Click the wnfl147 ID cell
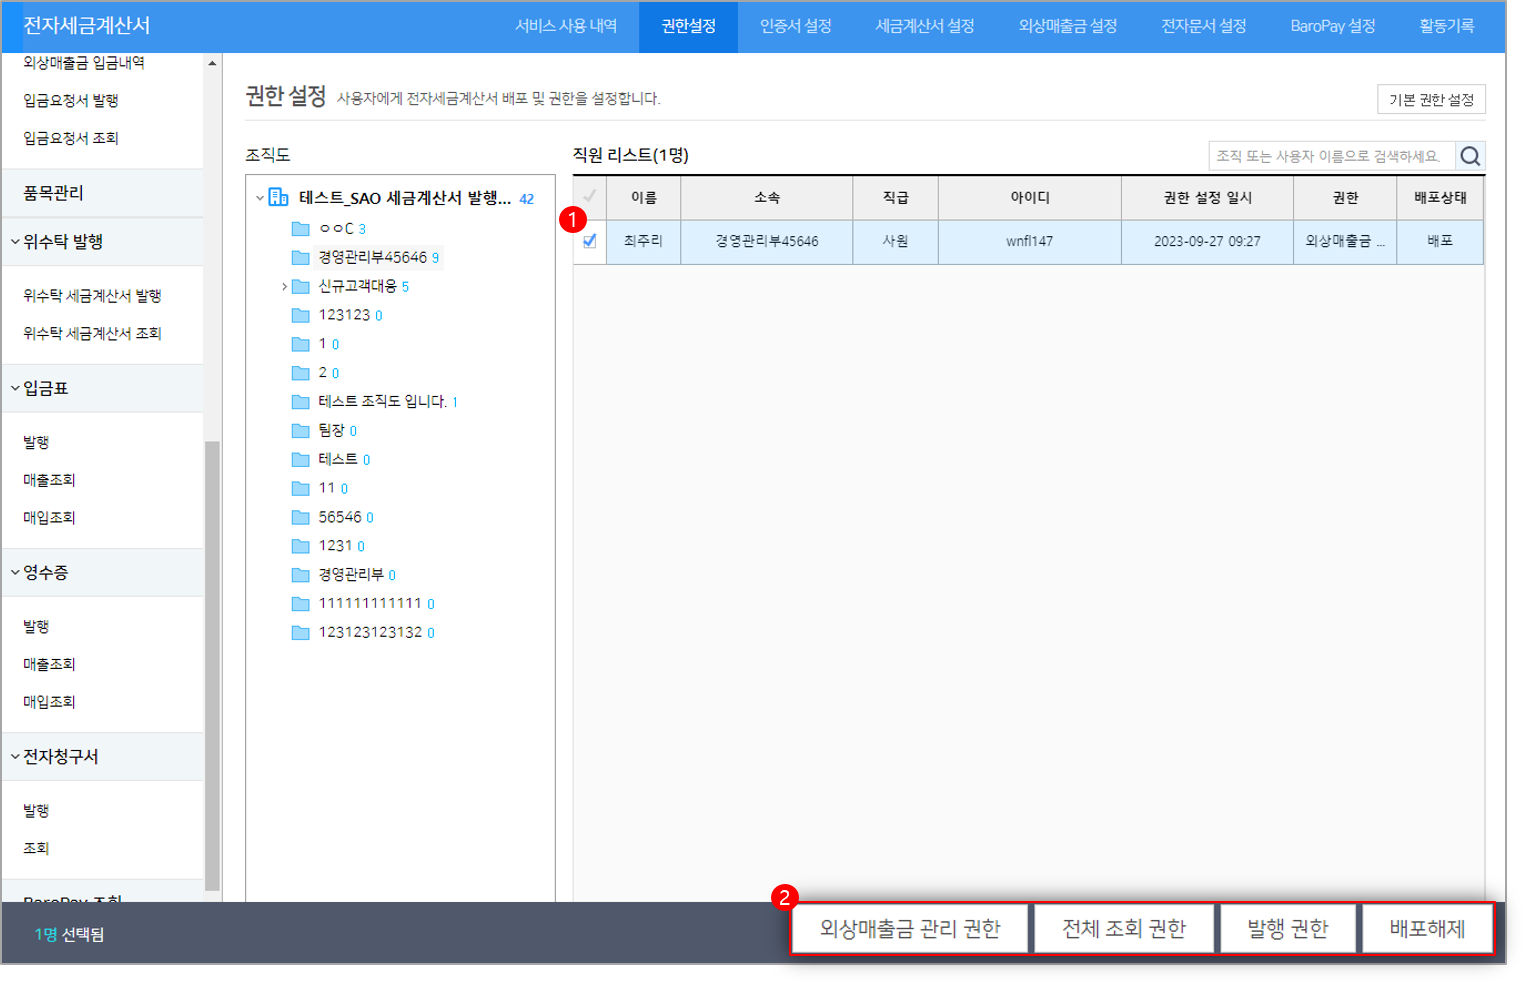Screen dimensions: 1528x988 coord(1029,242)
